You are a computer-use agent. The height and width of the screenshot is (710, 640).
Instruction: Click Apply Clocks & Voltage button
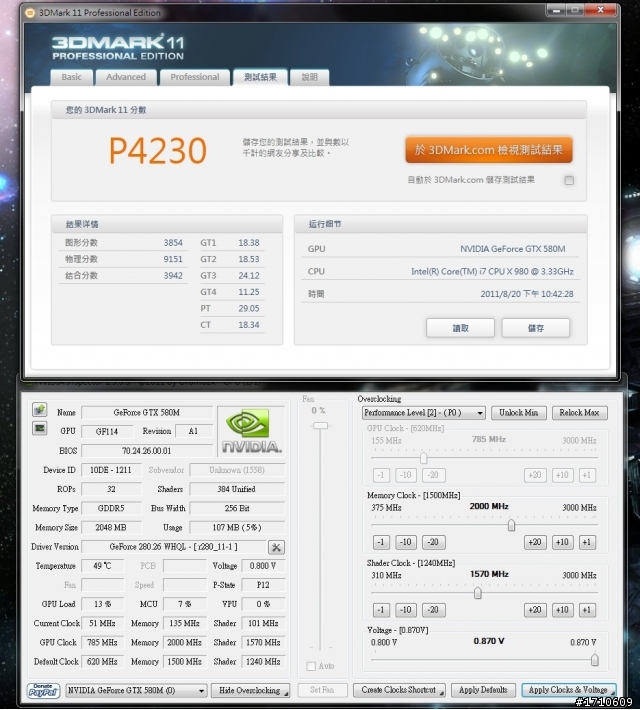[568, 690]
